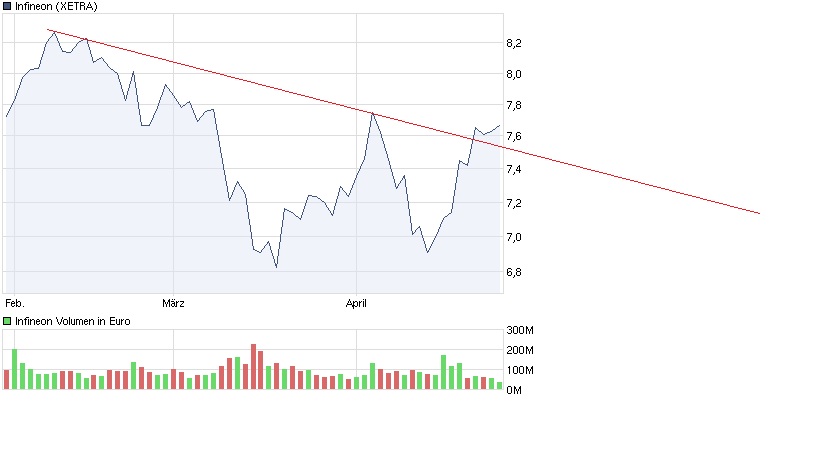
Task: Click the 6,8 price axis label
Action: (513, 271)
